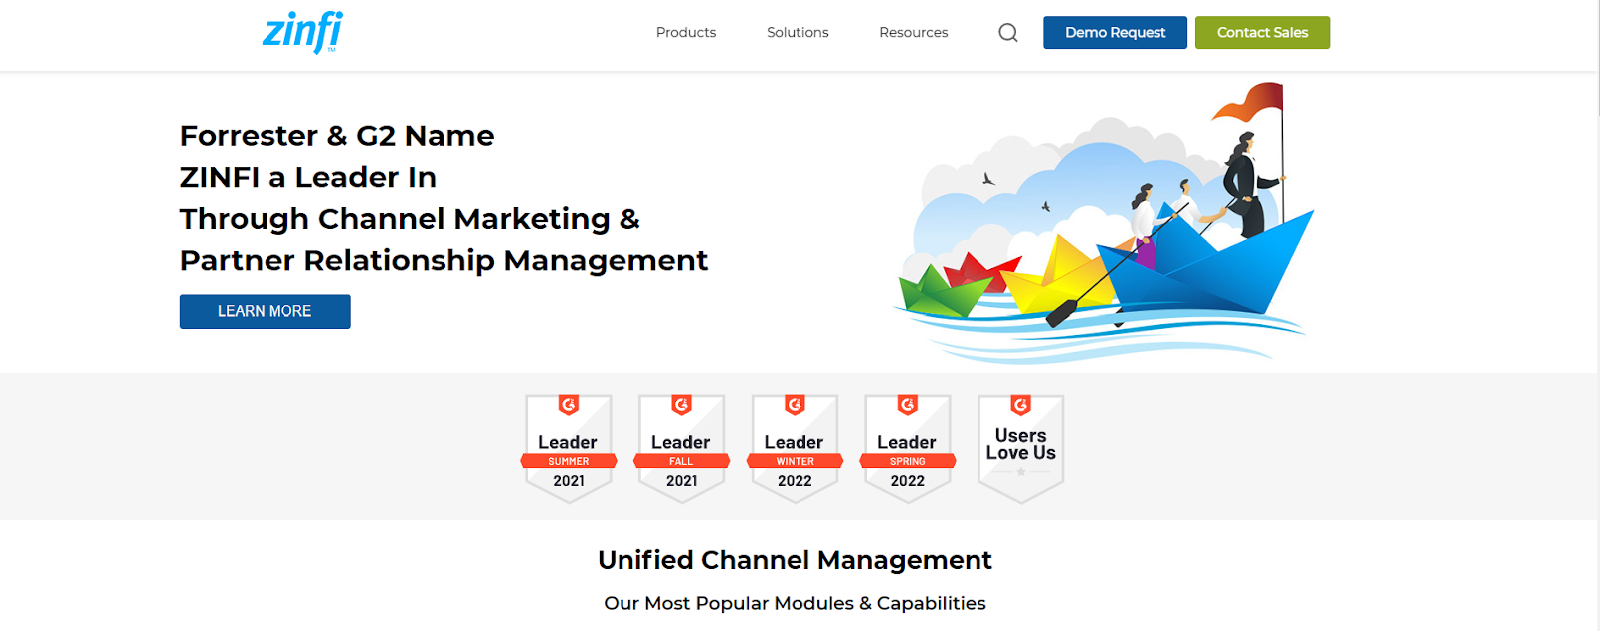The height and width of the screenshot is (631, 1600).
Task: Click the zinfi logo
Action: click(x=303, y=32)
